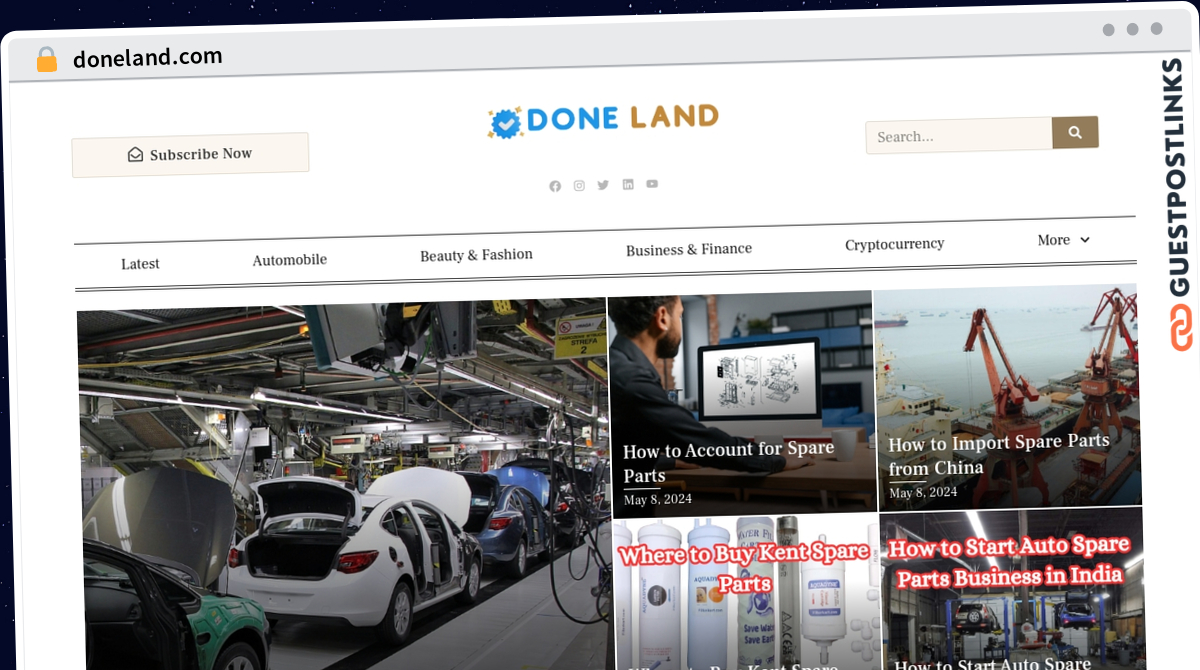This screenshot has width=1200, height=670.
Task: Open the Latest menu item
Action: (140, 264)
